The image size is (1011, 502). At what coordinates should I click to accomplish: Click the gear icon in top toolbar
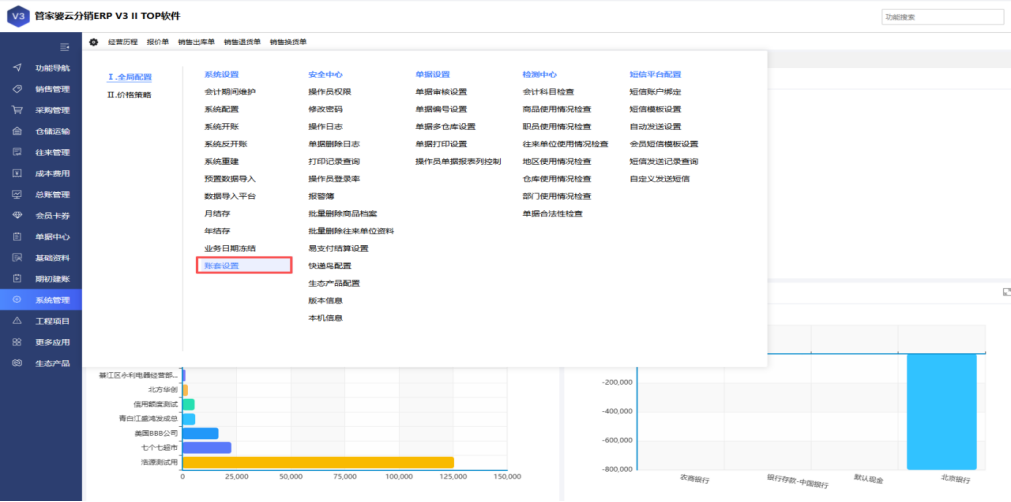(x=93, y=42)
